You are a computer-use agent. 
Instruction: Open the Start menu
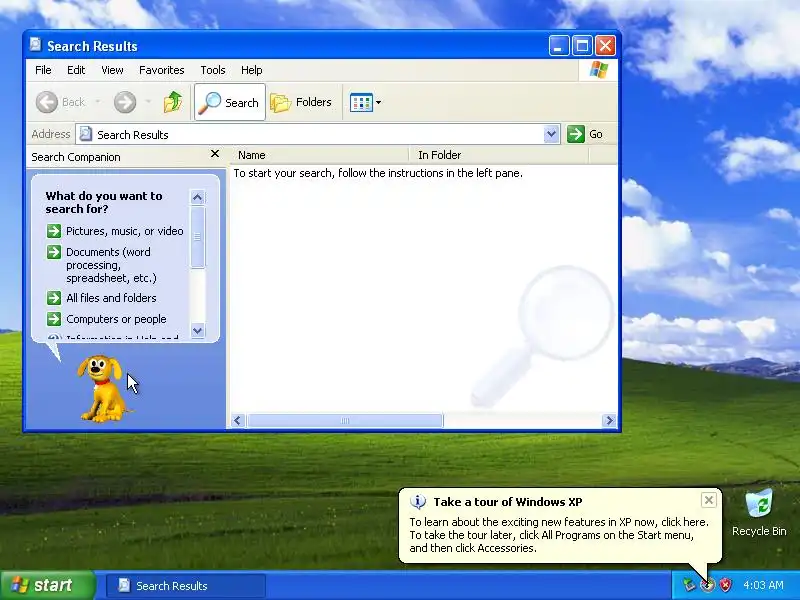pyautogui.click(x=48, y=585)
